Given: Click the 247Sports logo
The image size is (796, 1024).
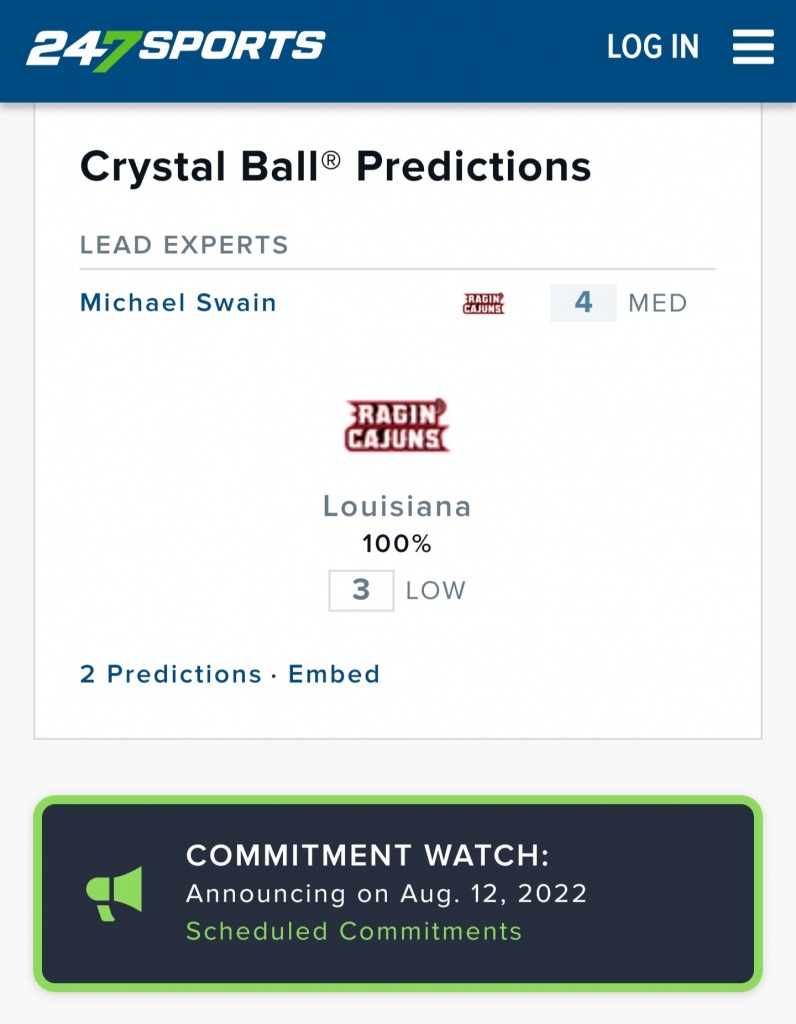Looking at the screenshot, I should click(176, 47).
